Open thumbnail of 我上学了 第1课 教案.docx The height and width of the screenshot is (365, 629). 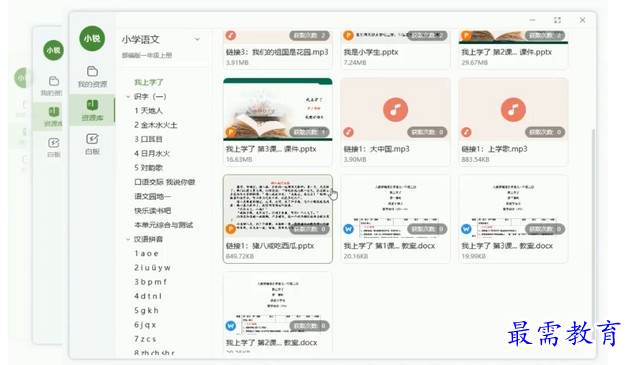coord(396,206)
